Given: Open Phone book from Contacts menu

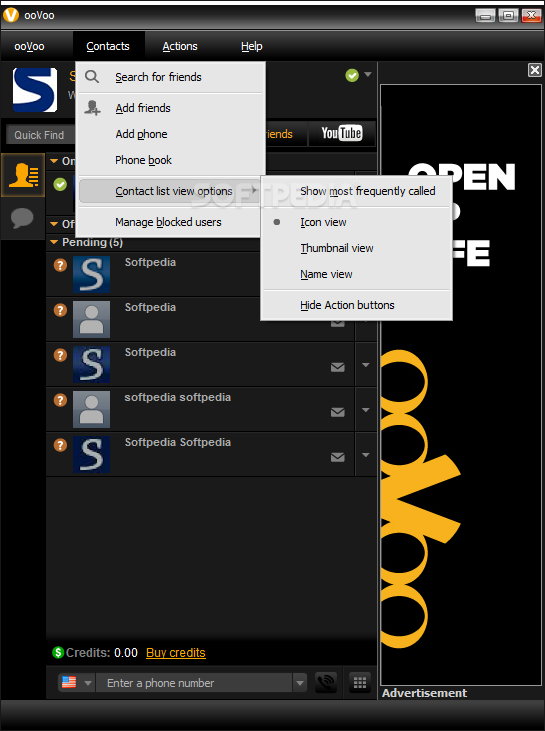Looking at the screenshot, I should click(170, 160).
